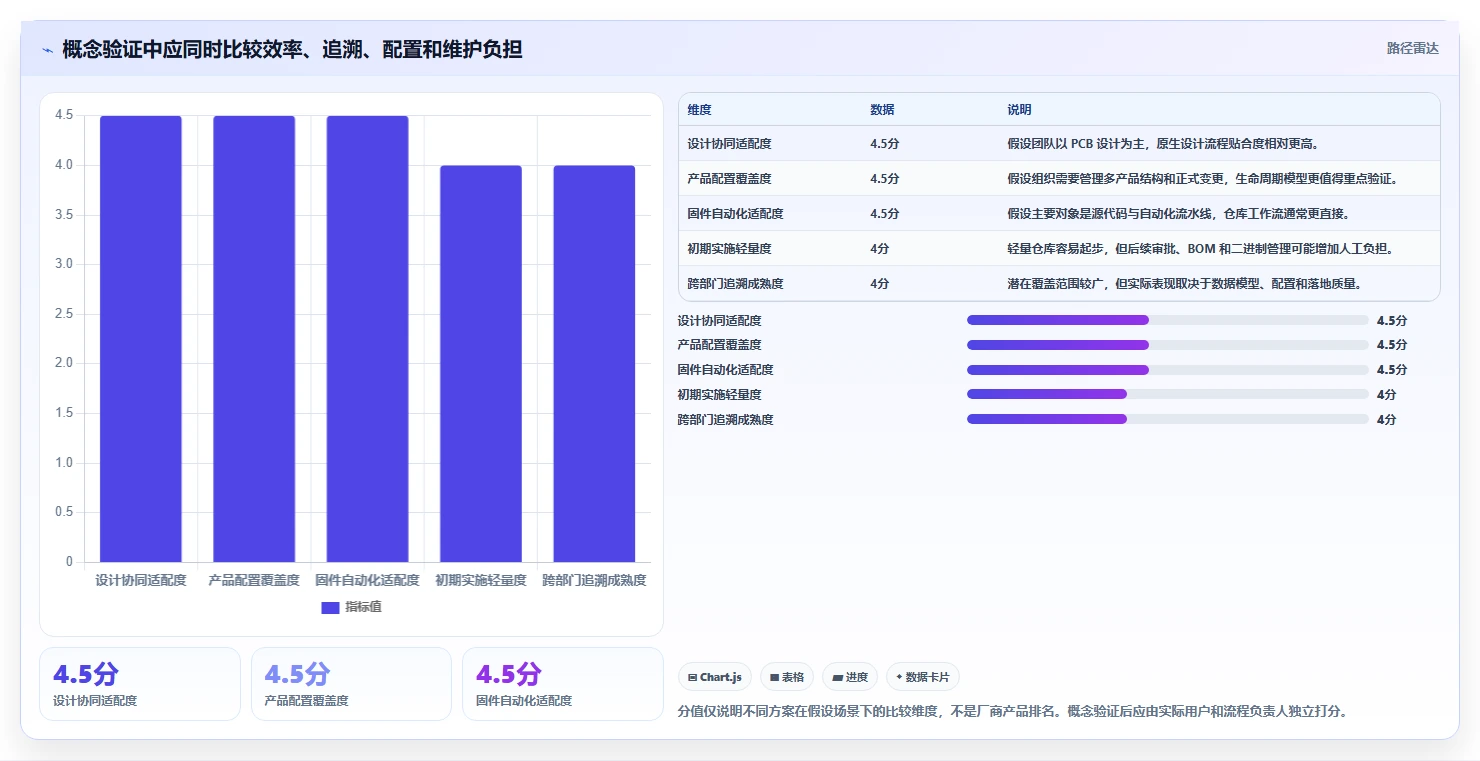Click the 设计协同适配度 x-axis label under the chart

141,580
